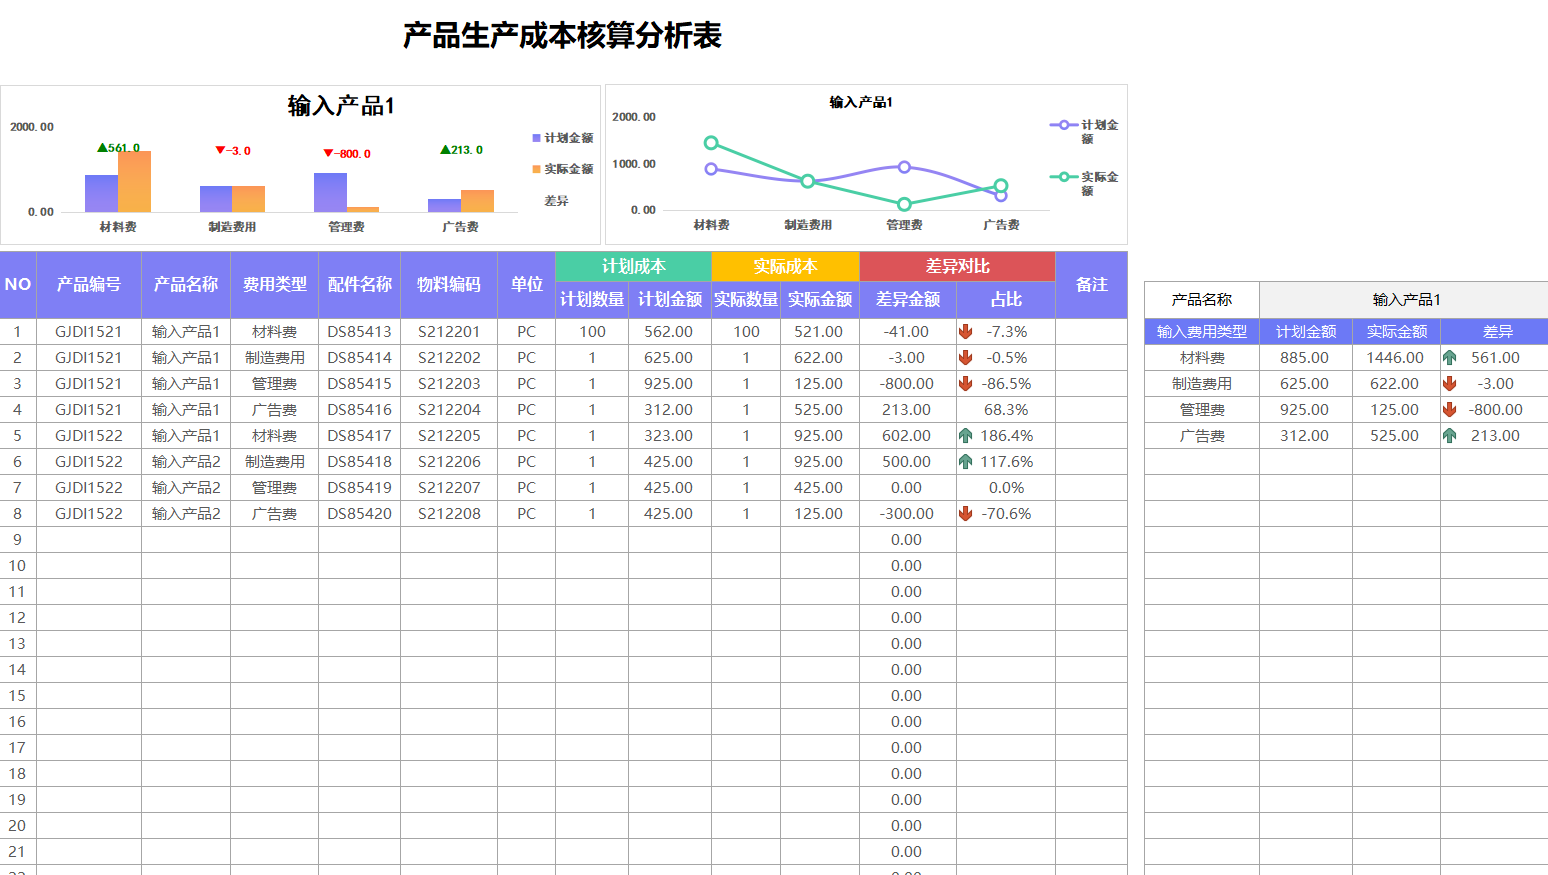This screenshot has height=875, width=1548.
Task: Select cell containing GJDI1522 in row 5
Action: pos(89,435)
